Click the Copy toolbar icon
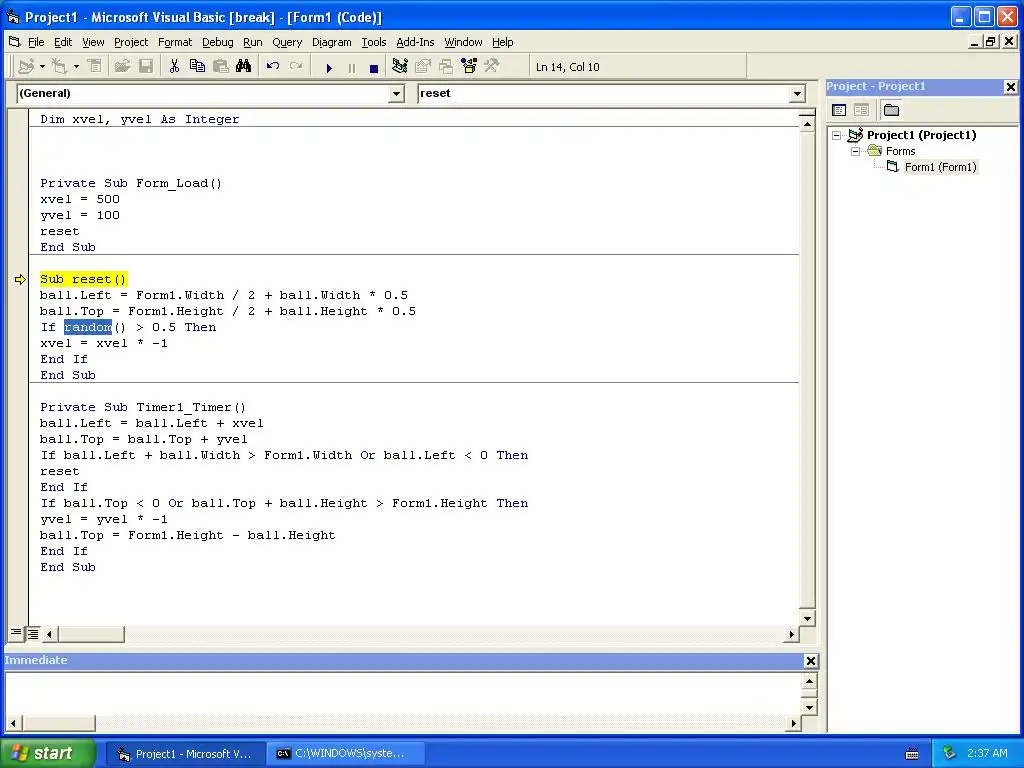The image size is (1024, 768). point(197,67)
